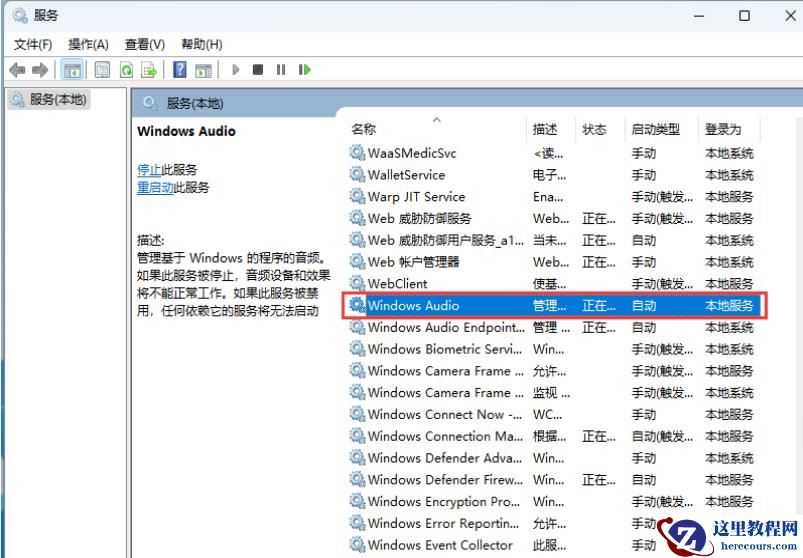Click the WebClient gear icon

[357, 283]
